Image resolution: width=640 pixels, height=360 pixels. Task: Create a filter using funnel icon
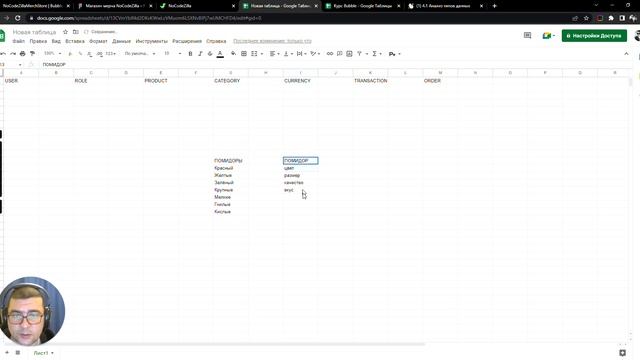360,53
